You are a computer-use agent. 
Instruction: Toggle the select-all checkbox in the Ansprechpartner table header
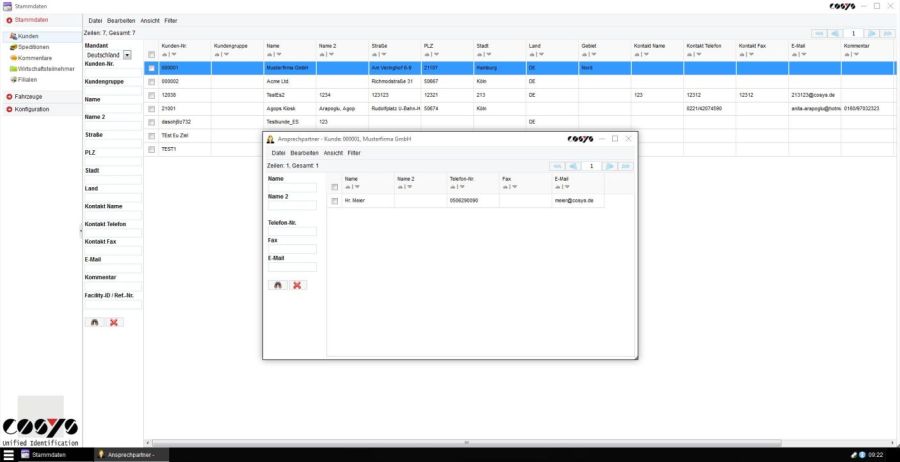[335, 187]
